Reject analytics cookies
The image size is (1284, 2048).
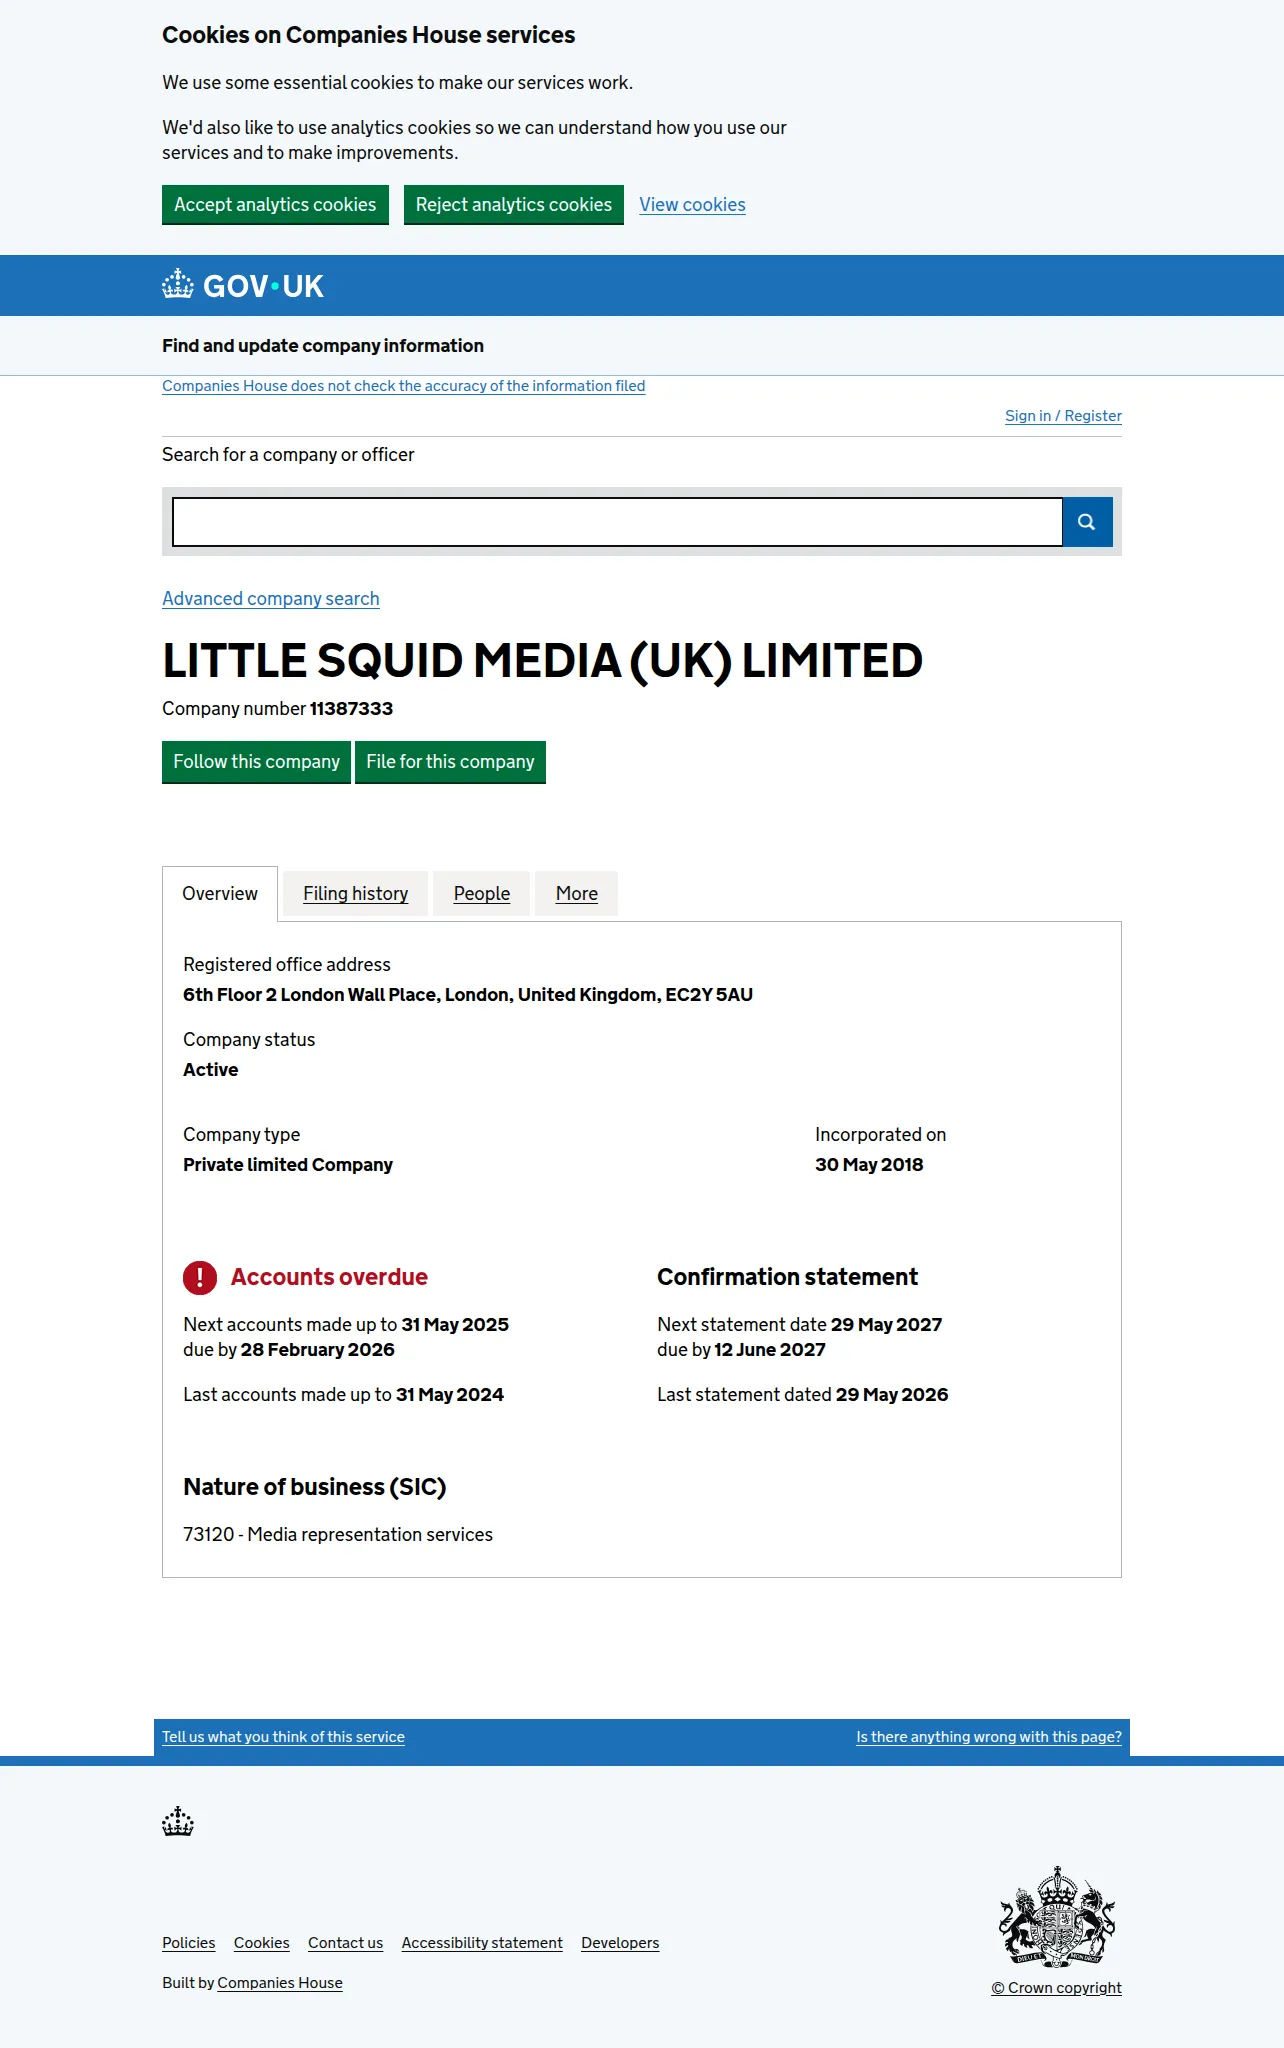[x=514, y=205]
